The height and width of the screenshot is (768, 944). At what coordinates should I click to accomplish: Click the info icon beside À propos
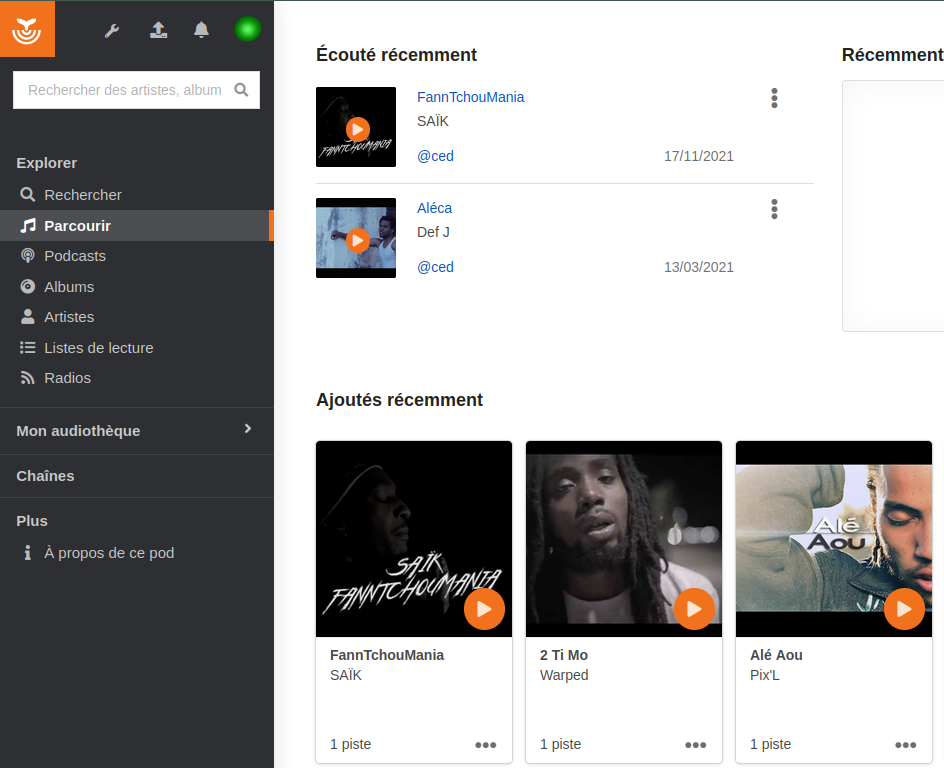coord(27,553)
